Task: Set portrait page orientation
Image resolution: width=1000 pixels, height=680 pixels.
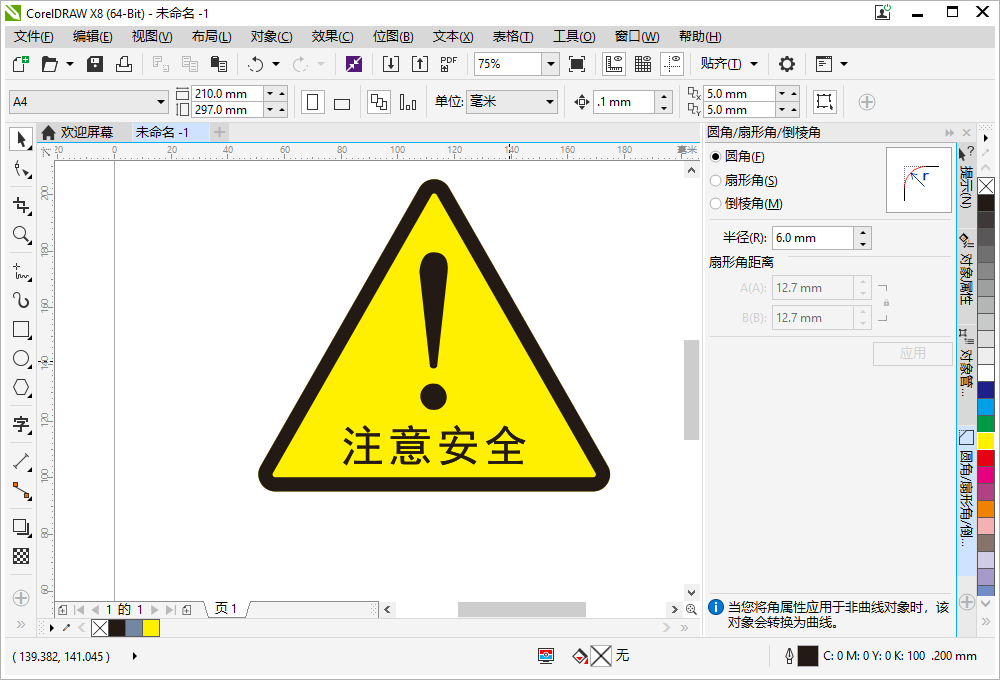Action: (312, 102)
